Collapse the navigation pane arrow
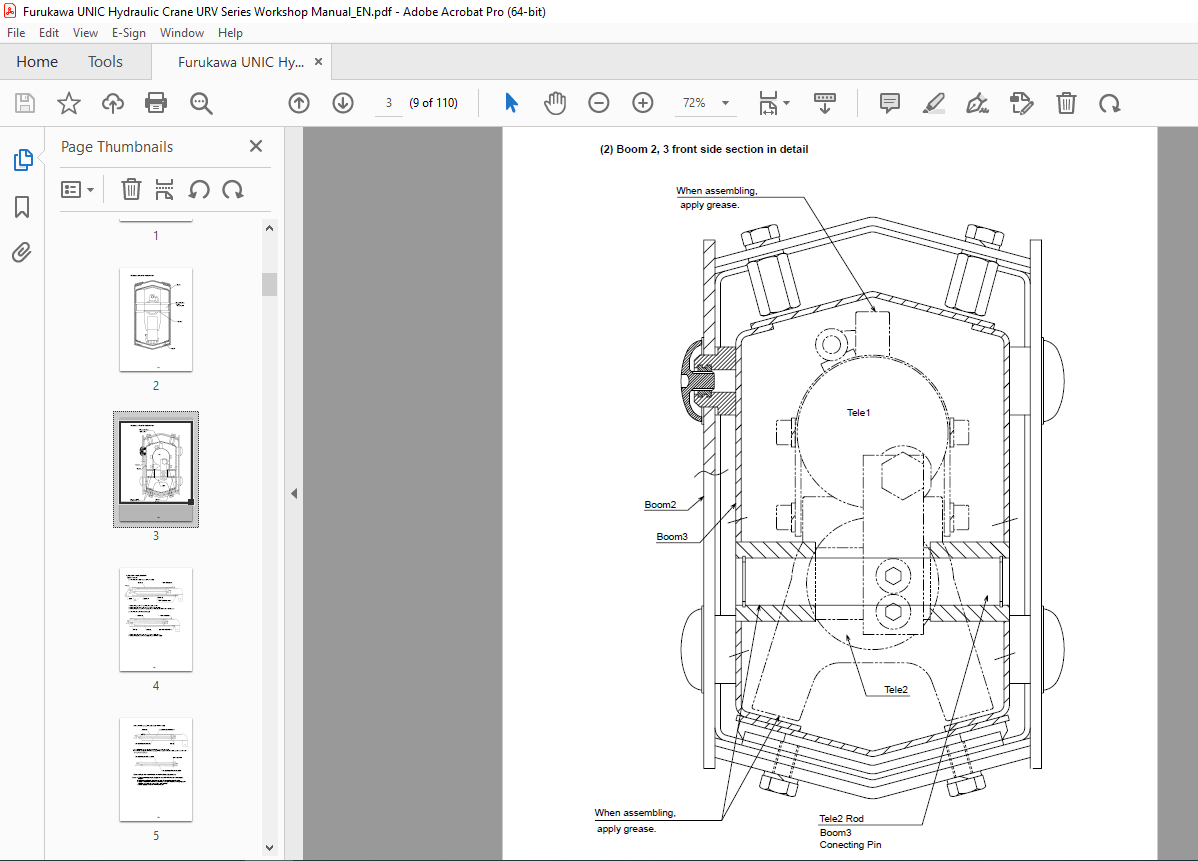 coord(294,494)
